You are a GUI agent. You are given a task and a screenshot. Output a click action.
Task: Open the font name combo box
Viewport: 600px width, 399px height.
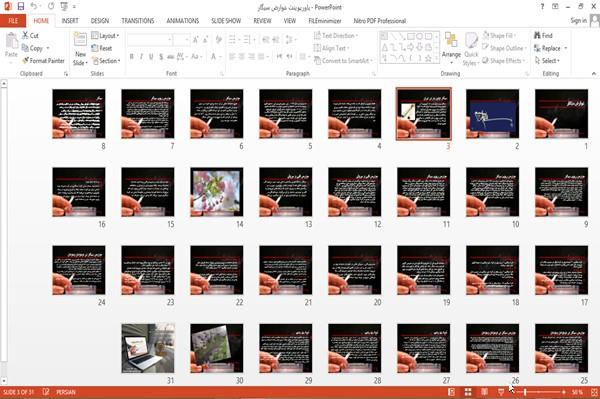coord(149,39)
